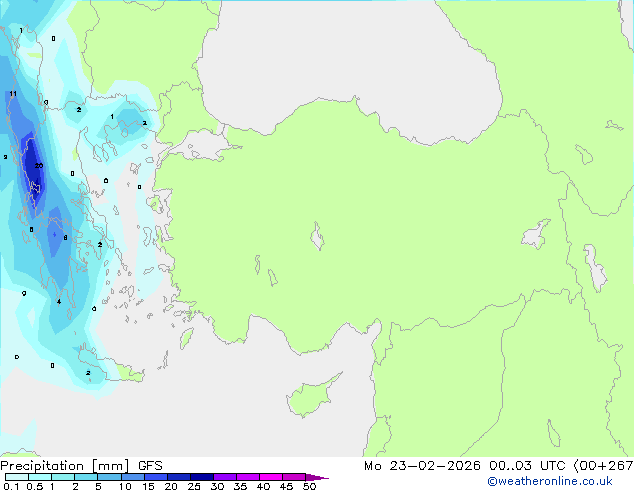The width and height of the screenshot is (634, 490).
Task: Click the 50 mm magenta legend arrow tip
Action: click(x=322, y=477)
